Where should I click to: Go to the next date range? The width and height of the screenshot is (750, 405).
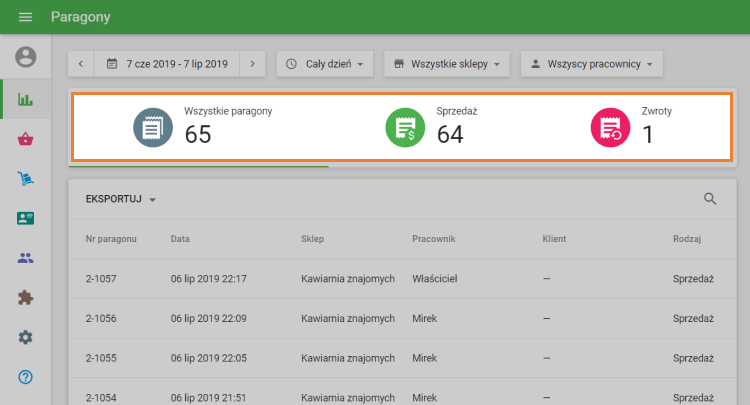253,64
